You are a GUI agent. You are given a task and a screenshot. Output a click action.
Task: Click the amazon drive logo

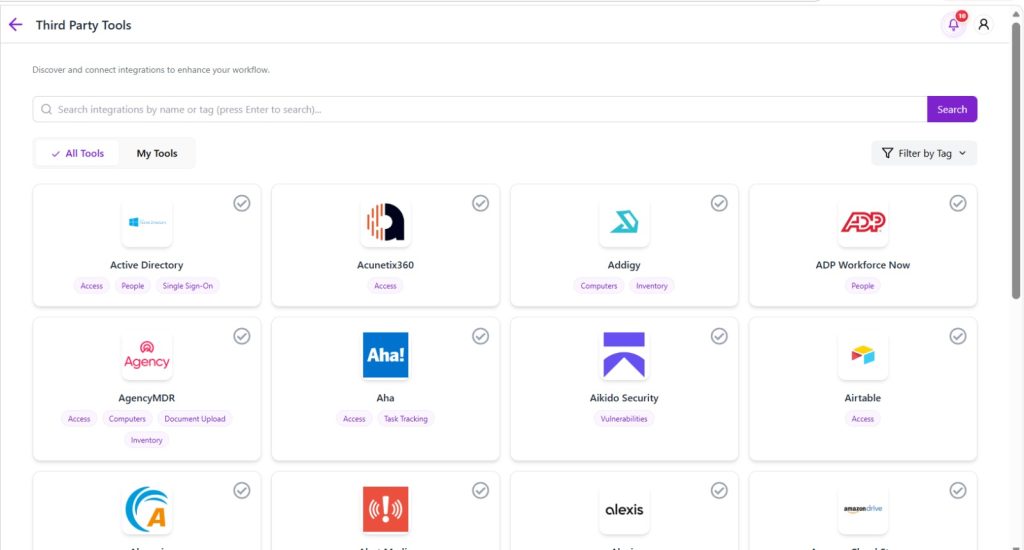863,510
